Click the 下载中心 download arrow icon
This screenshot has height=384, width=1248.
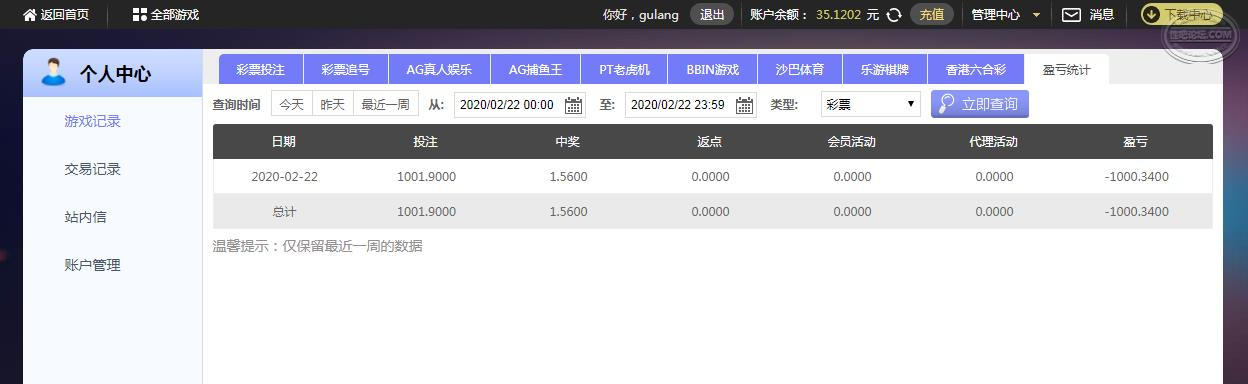click(1151, 15)
